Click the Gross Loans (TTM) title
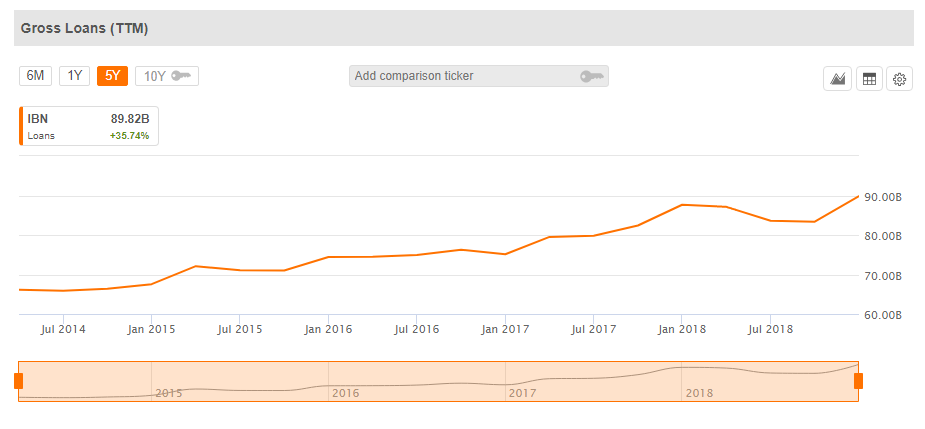This screenshot has width=925, height=429. point(84,28)
